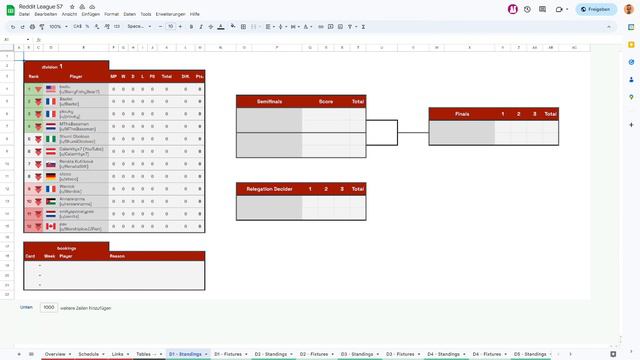Viewport: 640px width, 360px height.
Task: Open the 123 number format menu
Action: click(x=117, y=27)
